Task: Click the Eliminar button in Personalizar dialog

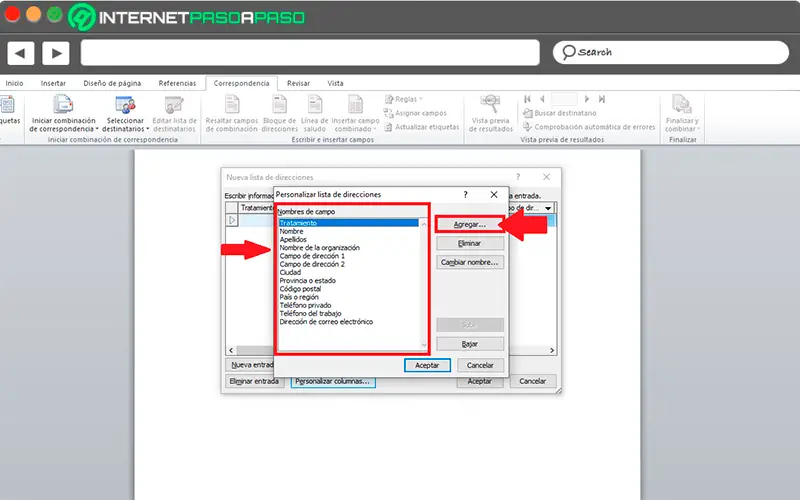Action: 469,243
